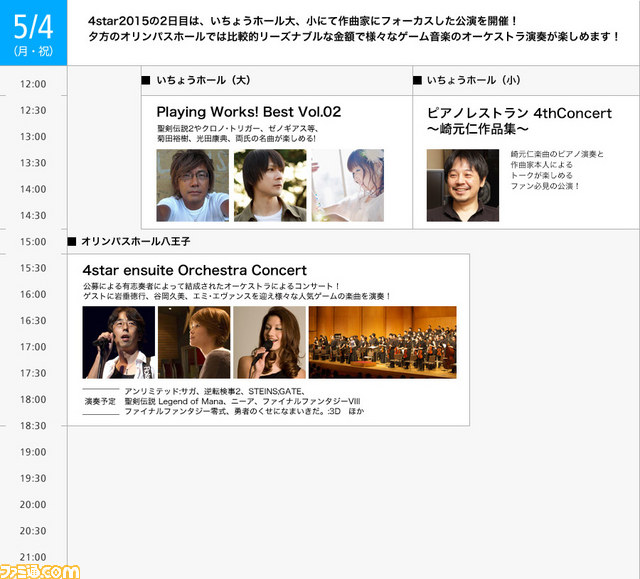Click the 20:30 time label
The height and width of the screenshot is (579, 640).
click(x=33, y=531)
